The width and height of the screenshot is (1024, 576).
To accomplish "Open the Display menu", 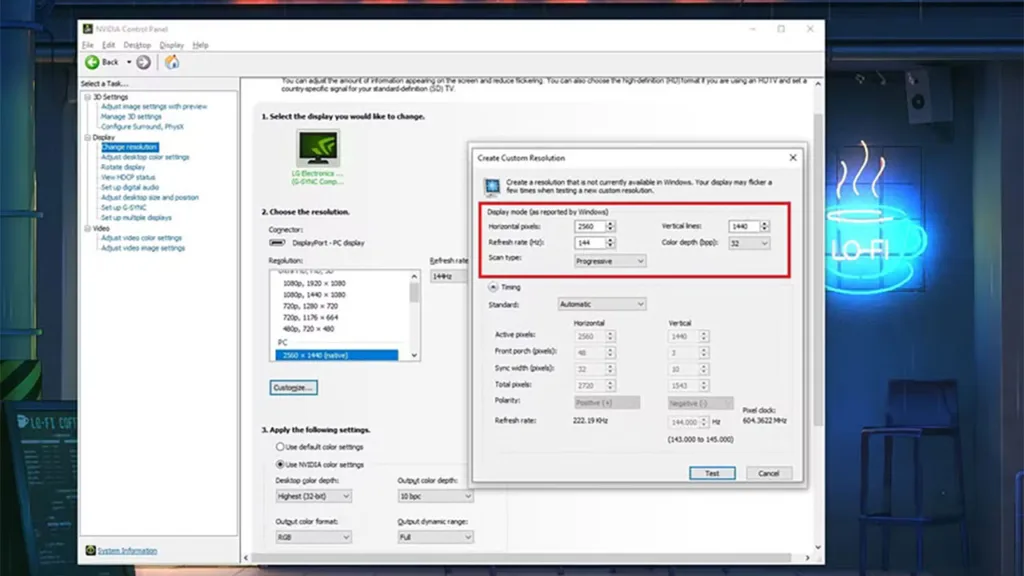I will (x=172, y=45).
